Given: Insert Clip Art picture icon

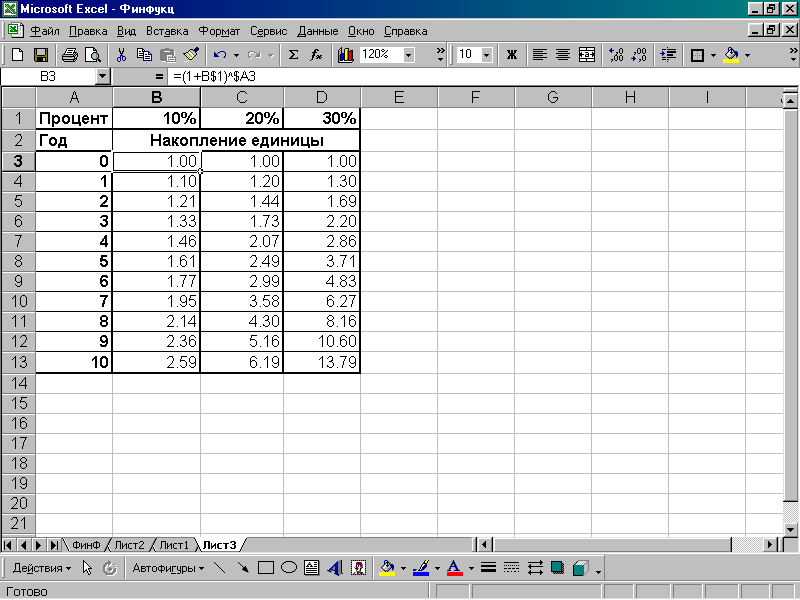Looking at the screenshot, I should click(359, 568).
